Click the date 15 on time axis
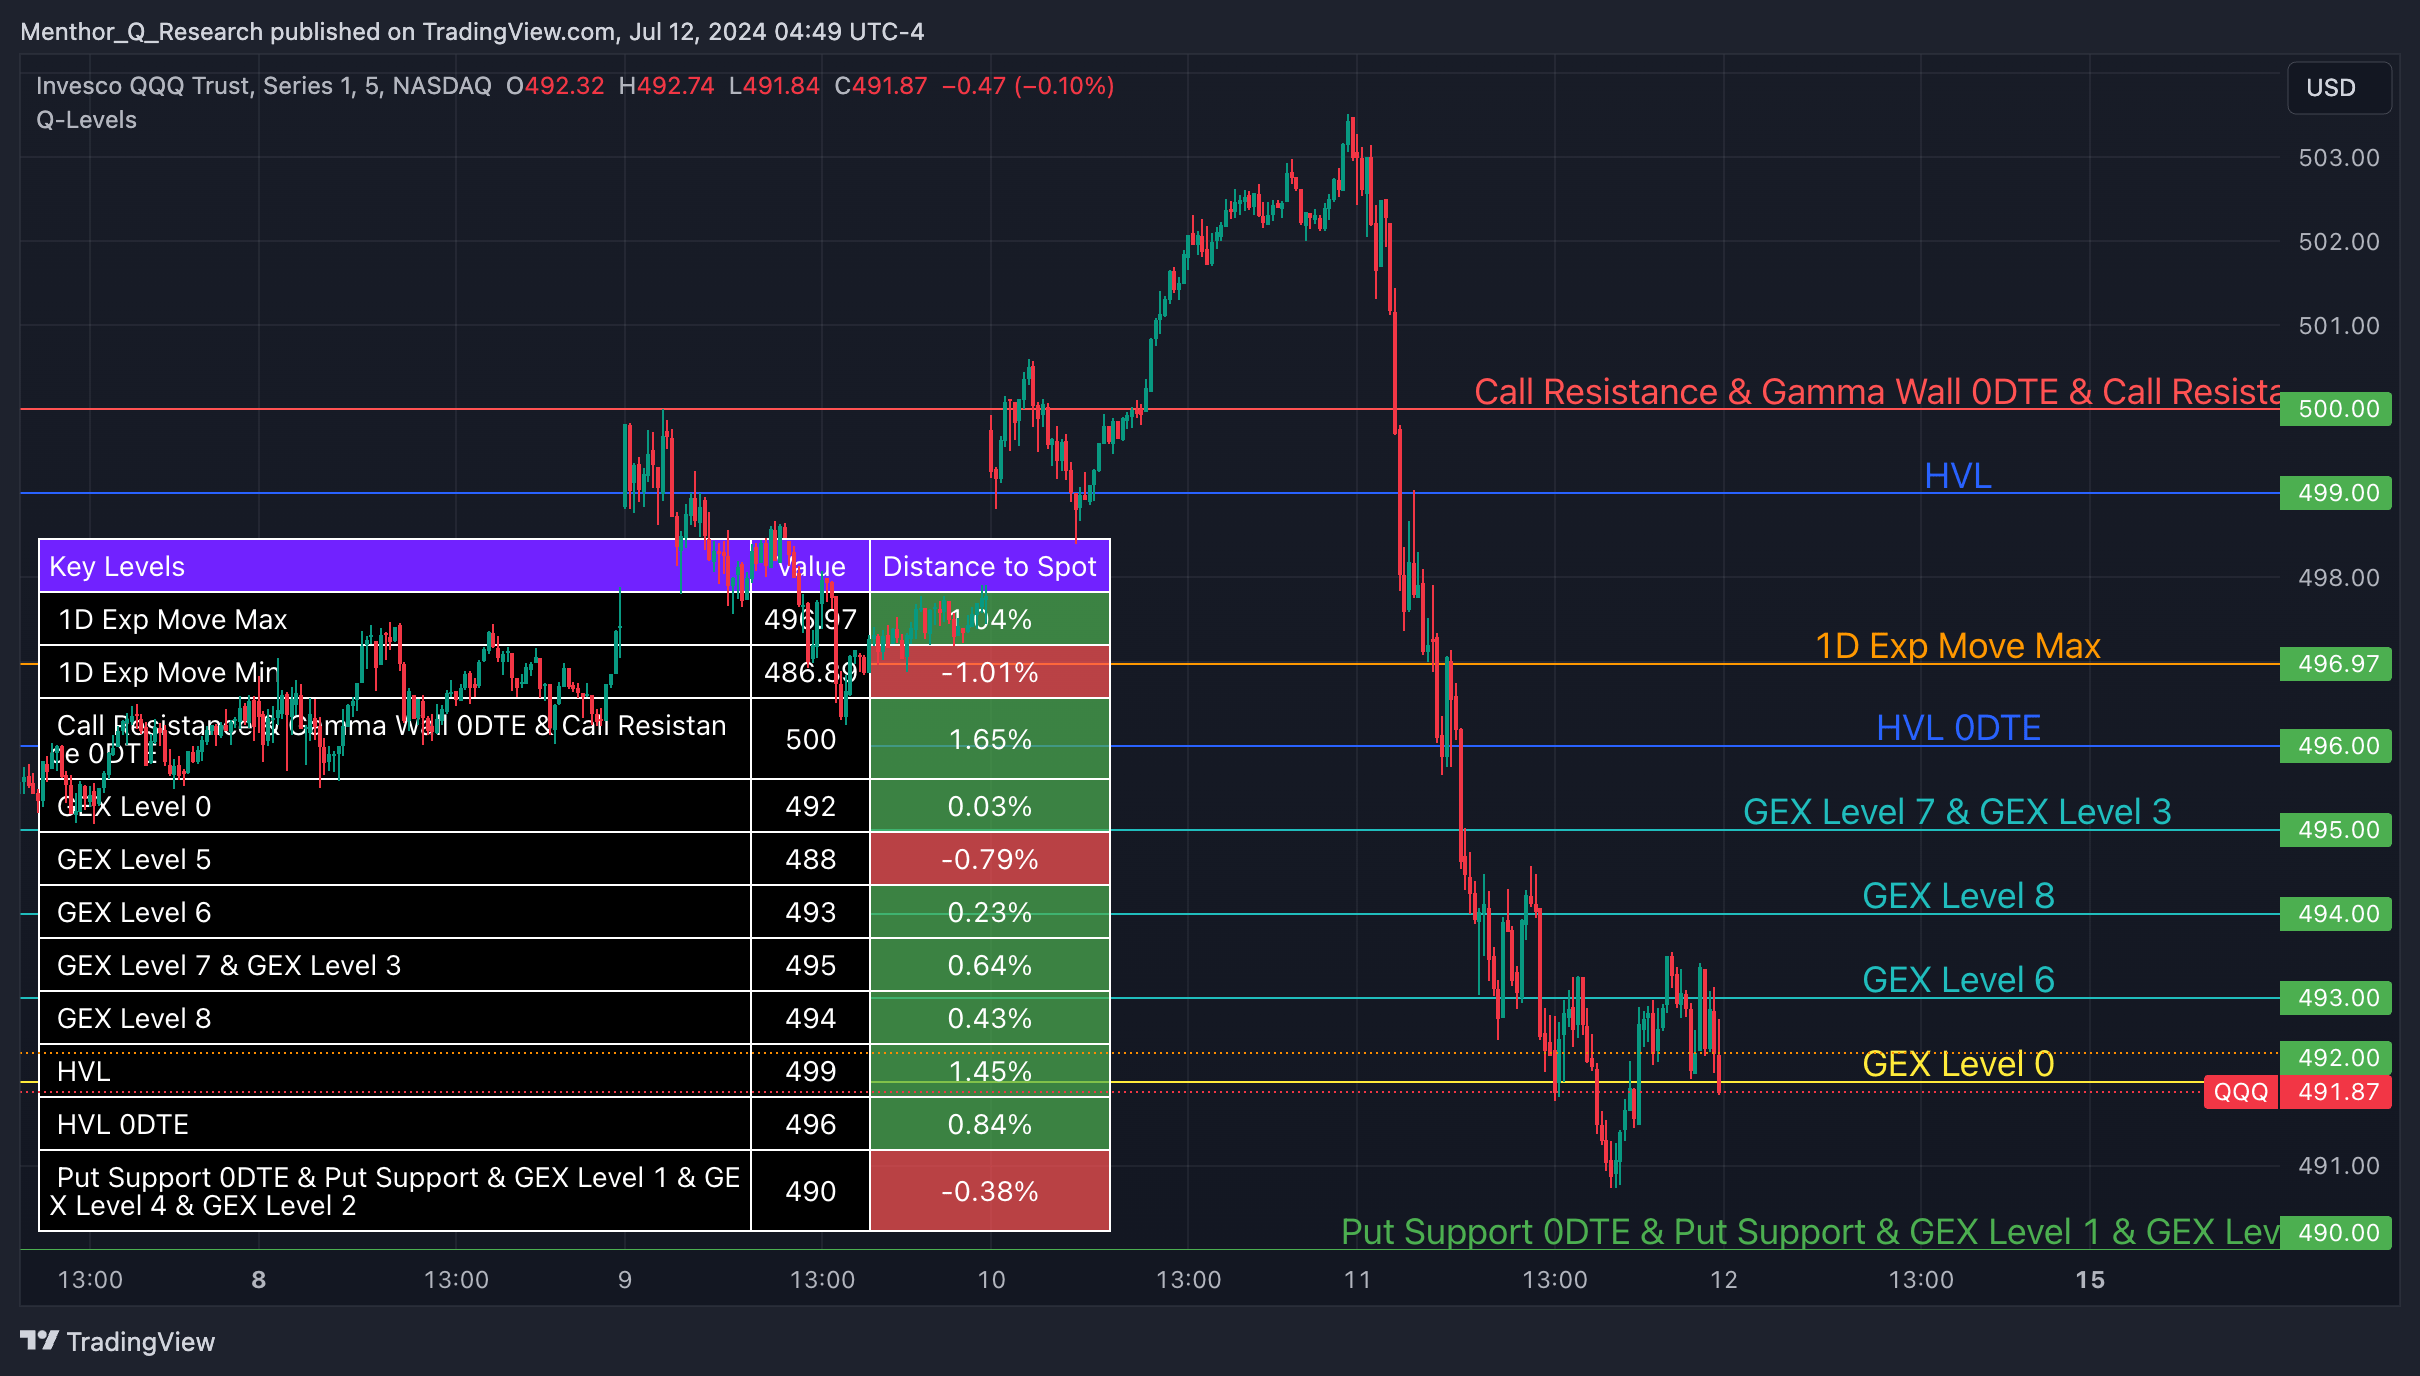The height and width of the screenshot is (1376, 2420). pos(2090,1280)
